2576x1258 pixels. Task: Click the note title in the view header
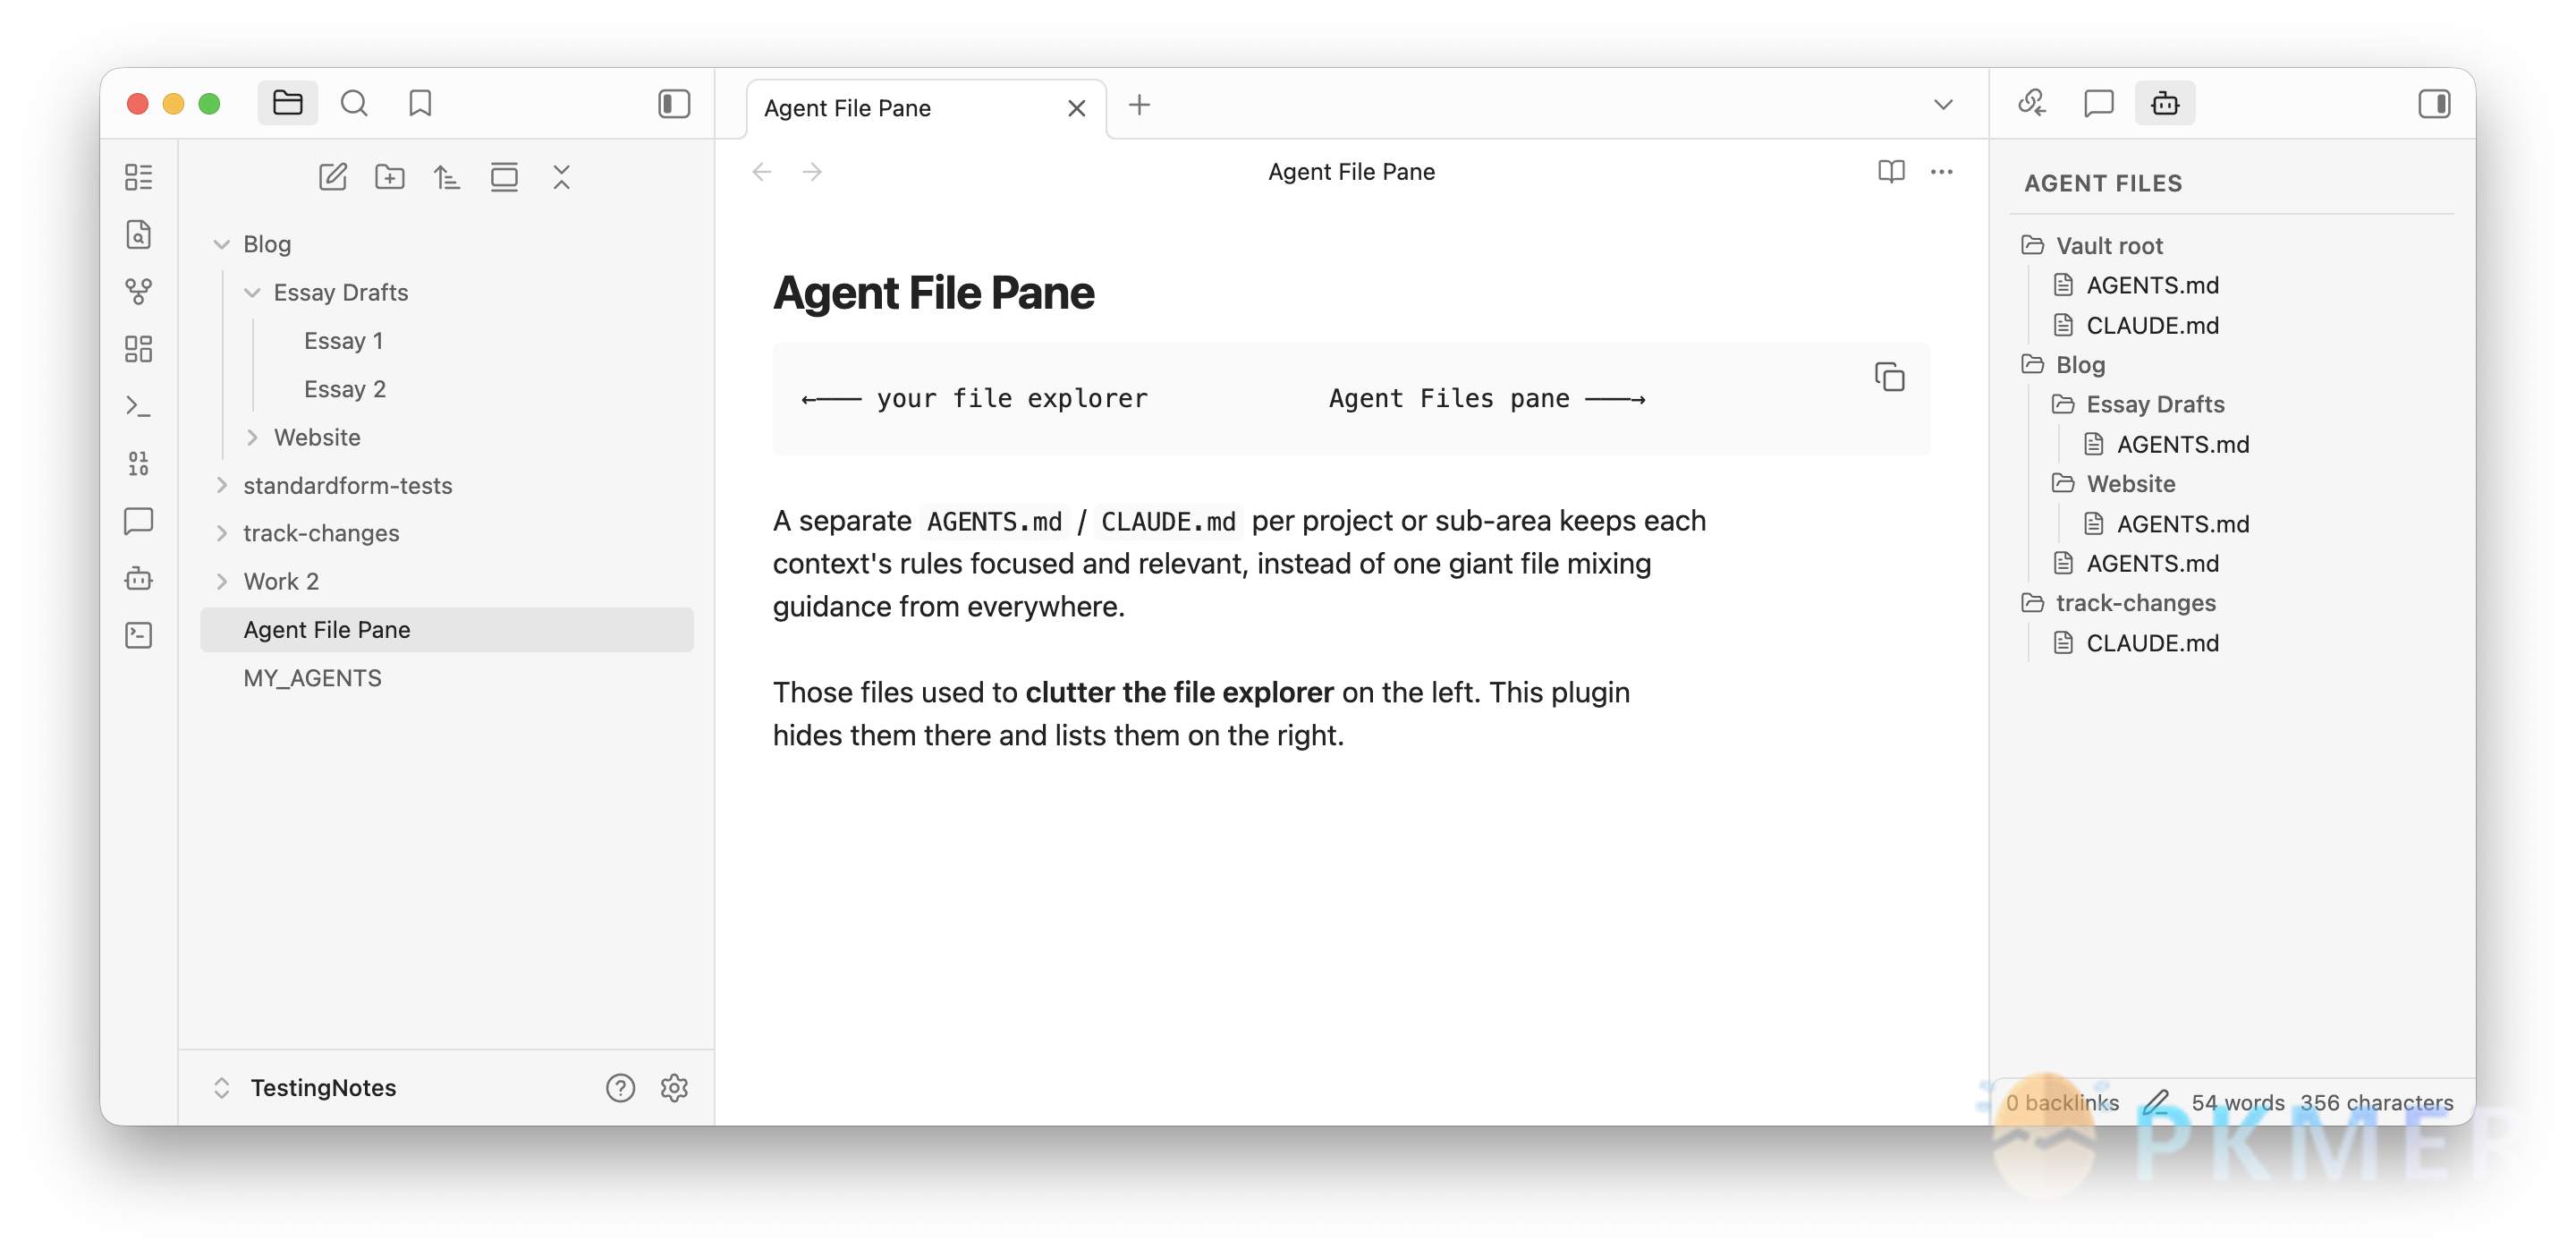click(x=1351, y=172)
